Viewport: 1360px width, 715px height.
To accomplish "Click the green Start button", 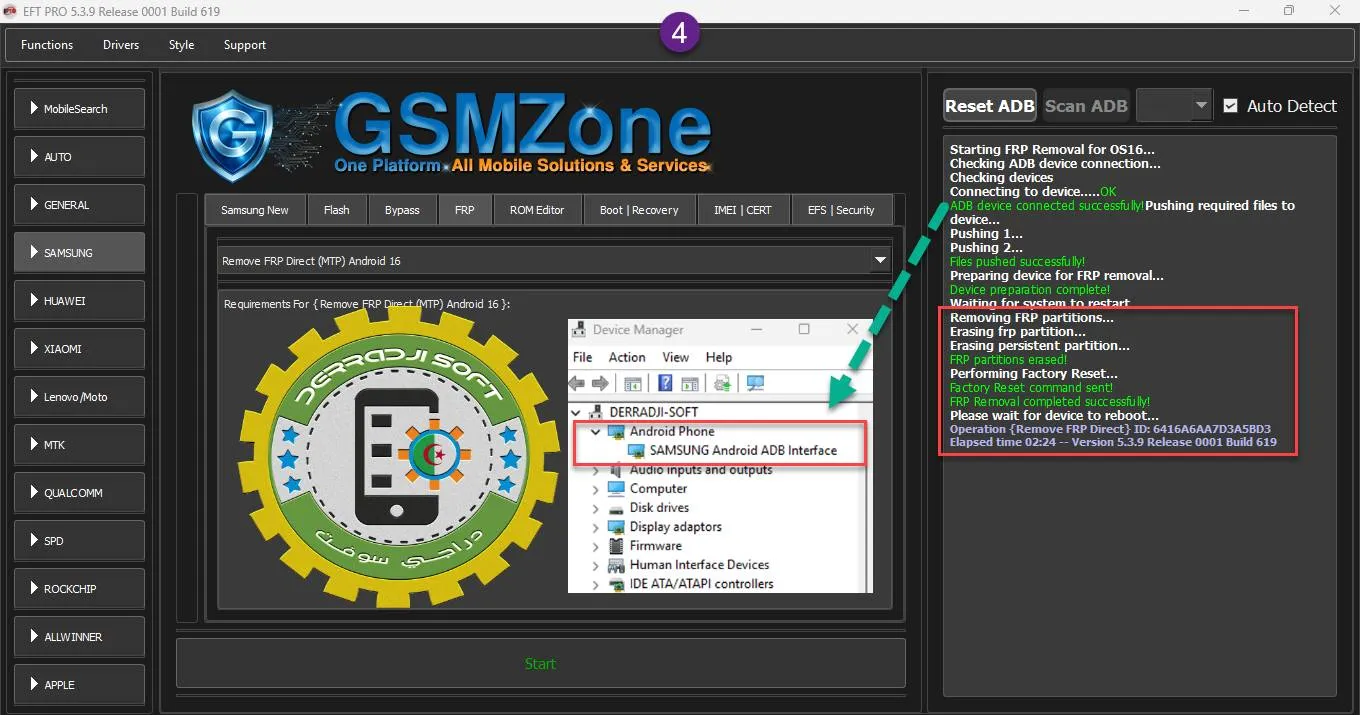I will (x=540, y=664).
